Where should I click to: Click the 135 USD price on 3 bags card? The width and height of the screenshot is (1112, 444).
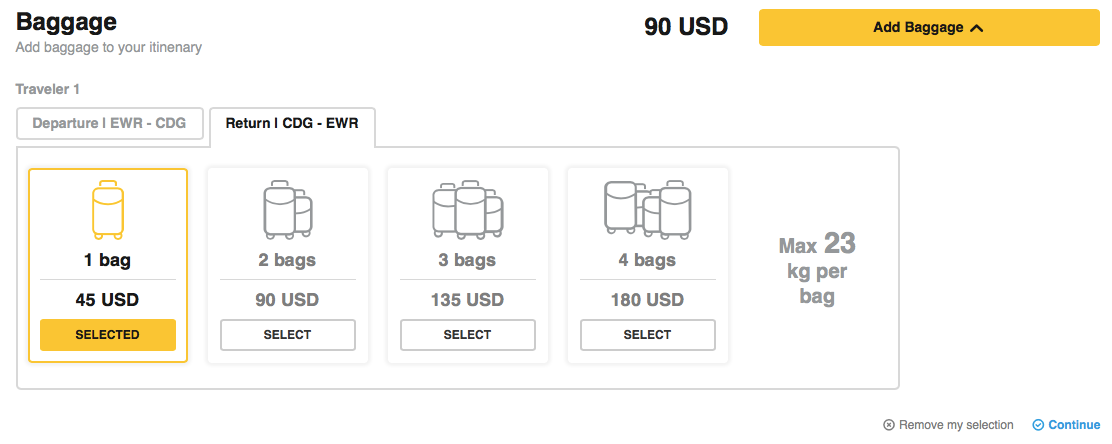click(468, 300)
